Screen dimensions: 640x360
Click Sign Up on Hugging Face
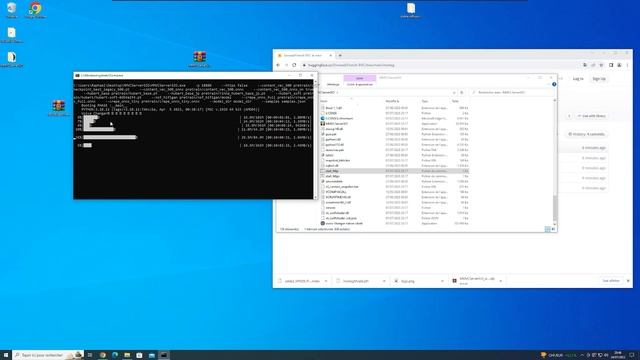click(599, 79)
